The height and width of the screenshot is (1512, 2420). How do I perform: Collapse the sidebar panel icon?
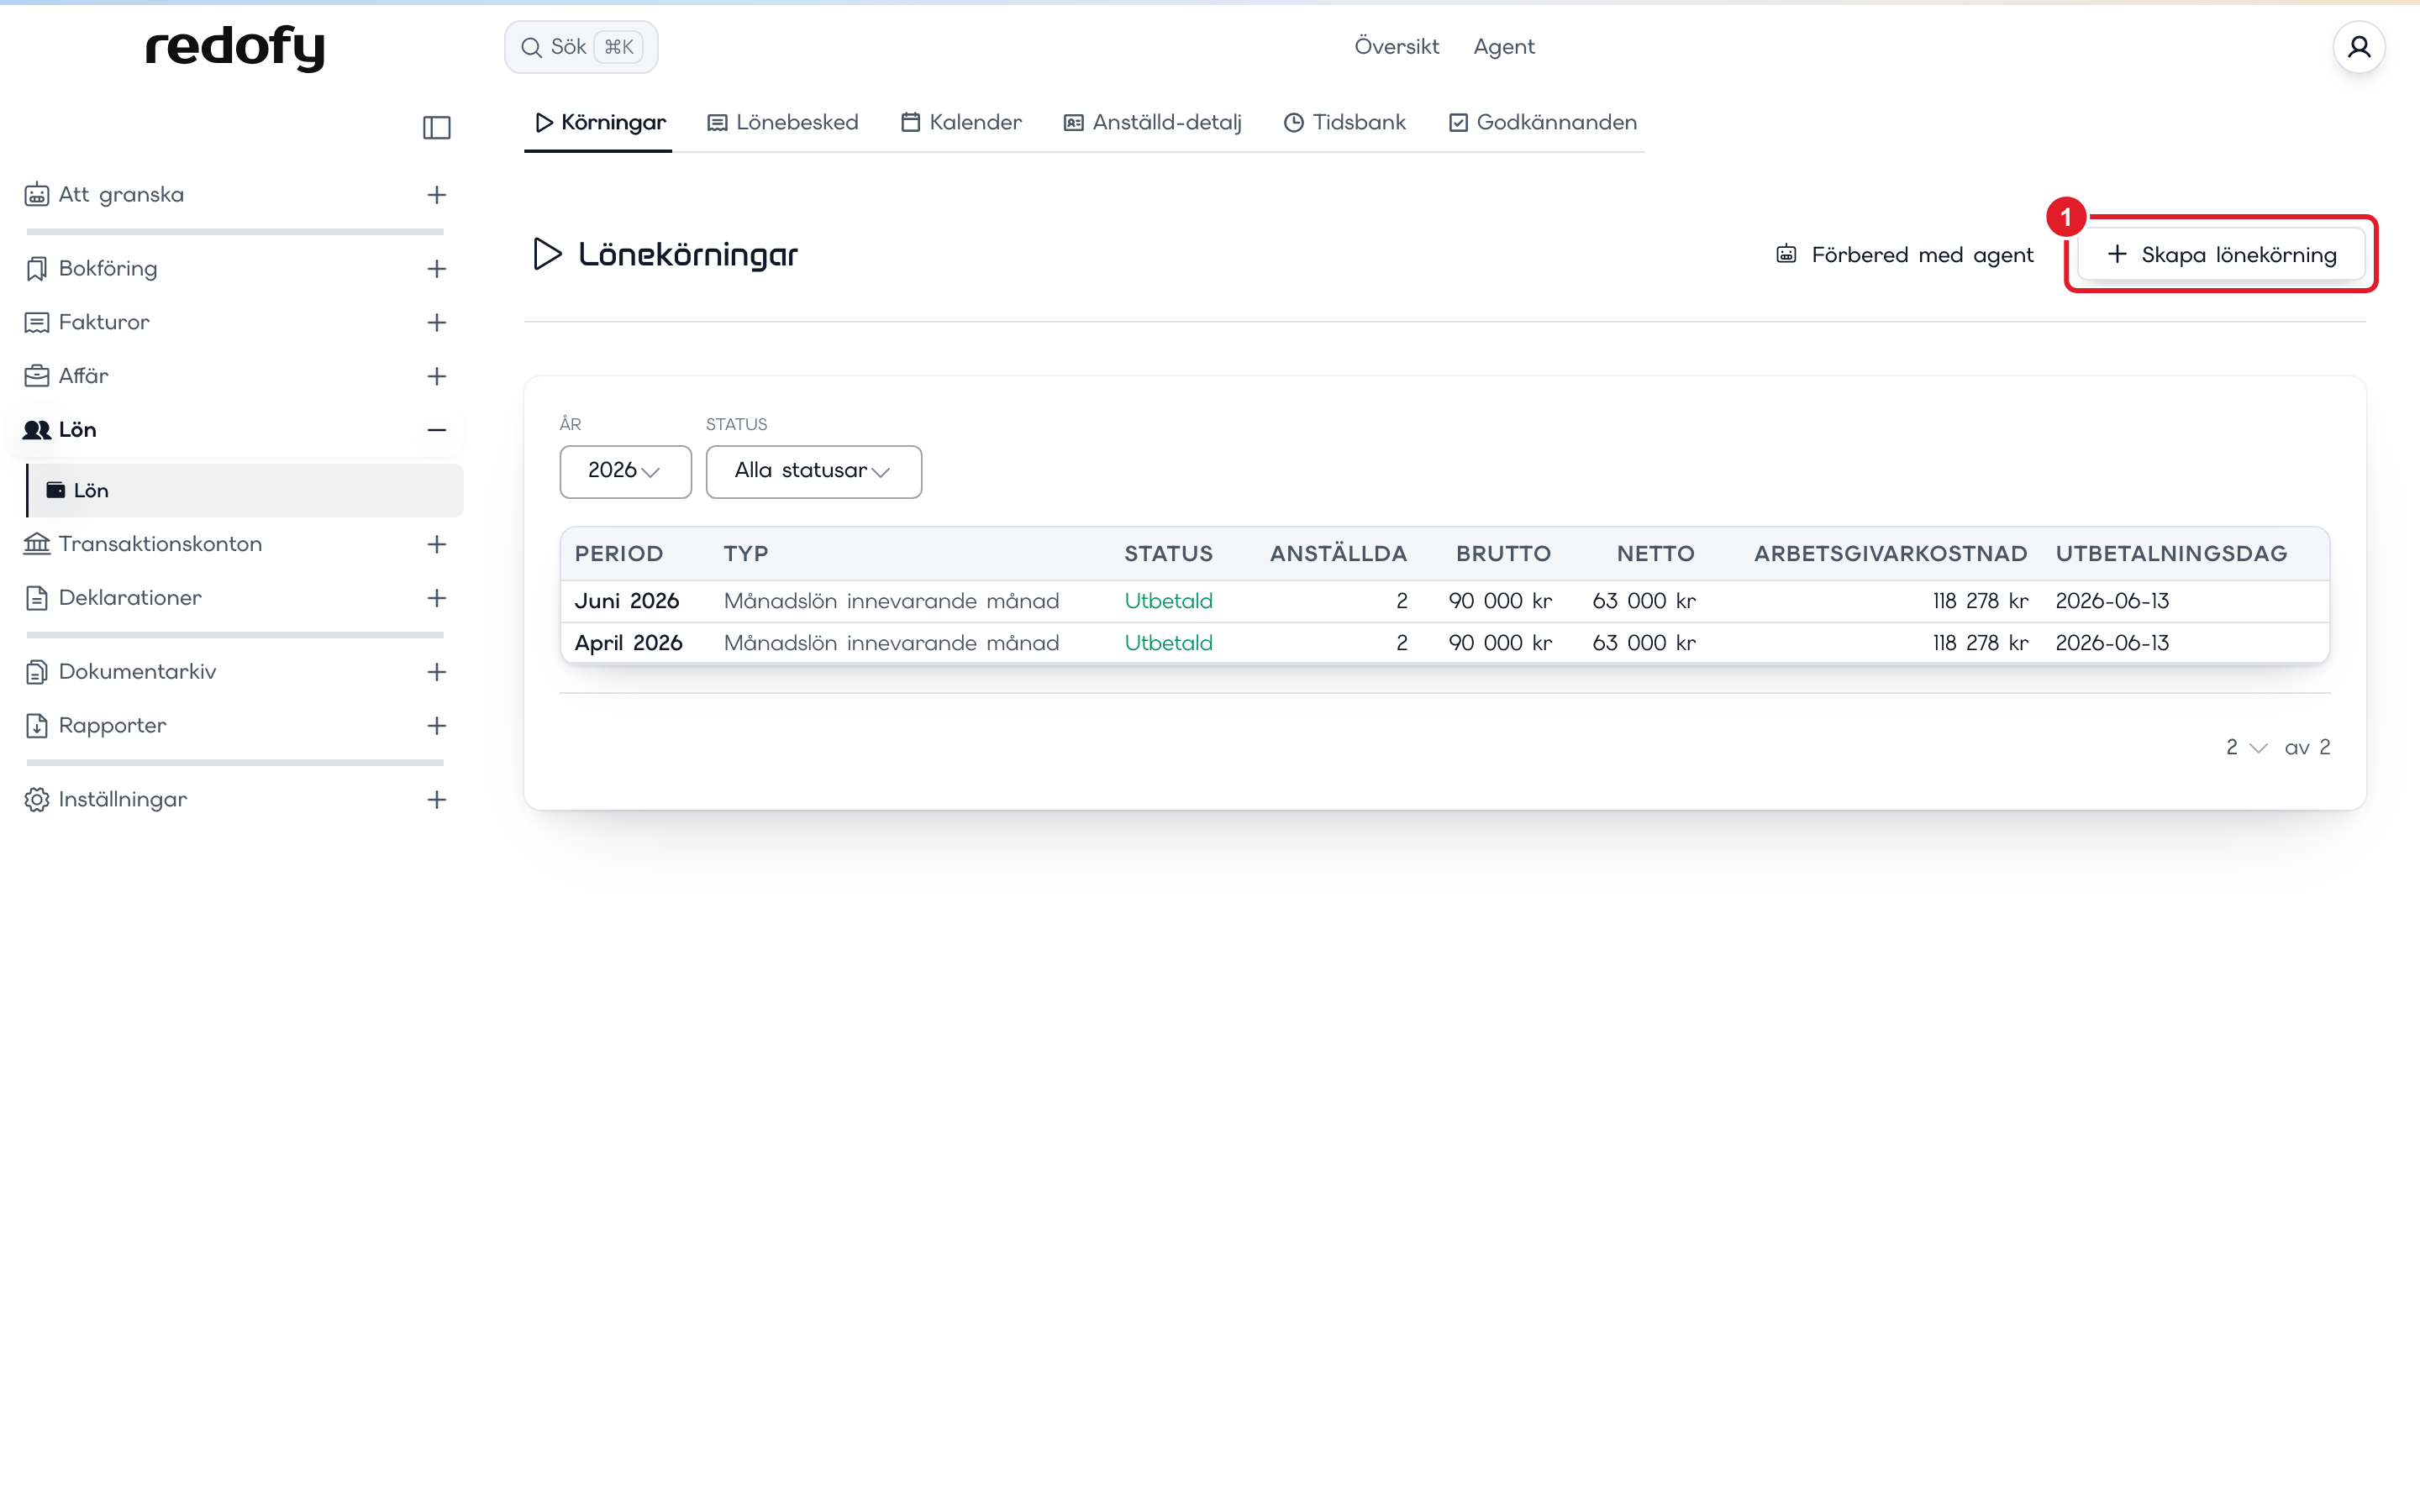pyautogui.click(x=437, y=127)
